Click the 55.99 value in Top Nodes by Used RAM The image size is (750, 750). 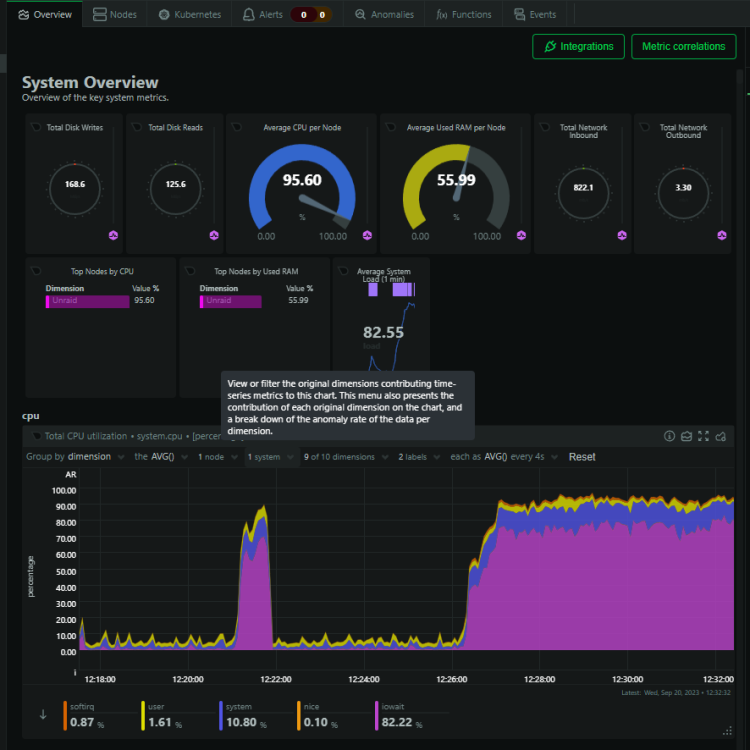[298, 300]
